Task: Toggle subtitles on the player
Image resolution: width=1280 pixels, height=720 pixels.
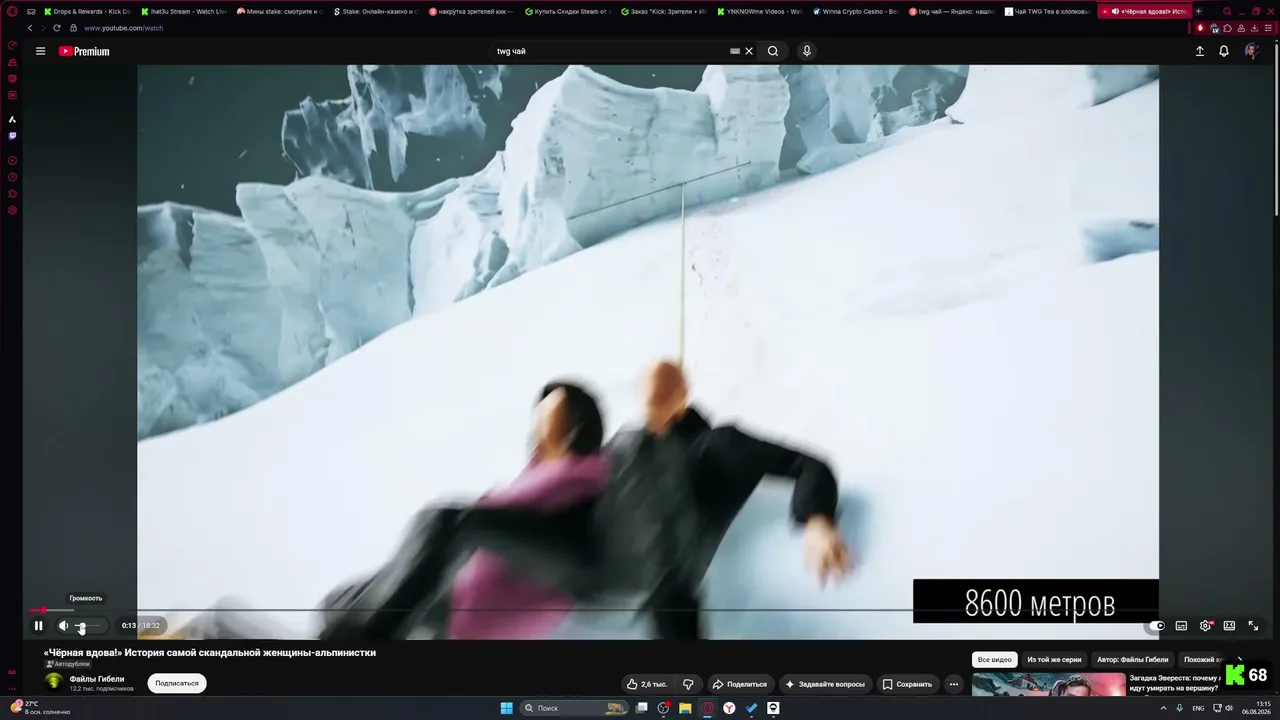Action: [x=1181, y=626]
